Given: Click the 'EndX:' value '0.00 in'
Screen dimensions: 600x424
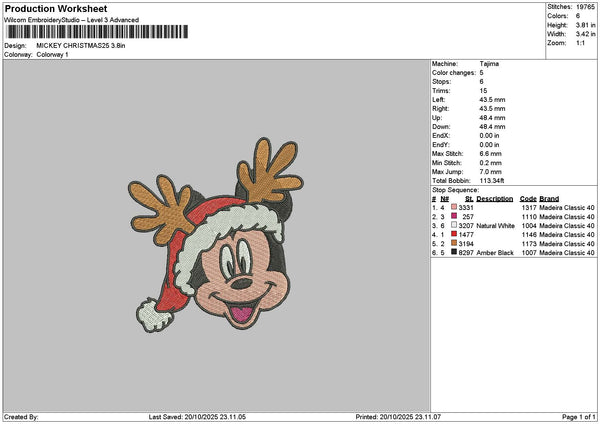Looking at the screenshot, I should coord(489,136).
